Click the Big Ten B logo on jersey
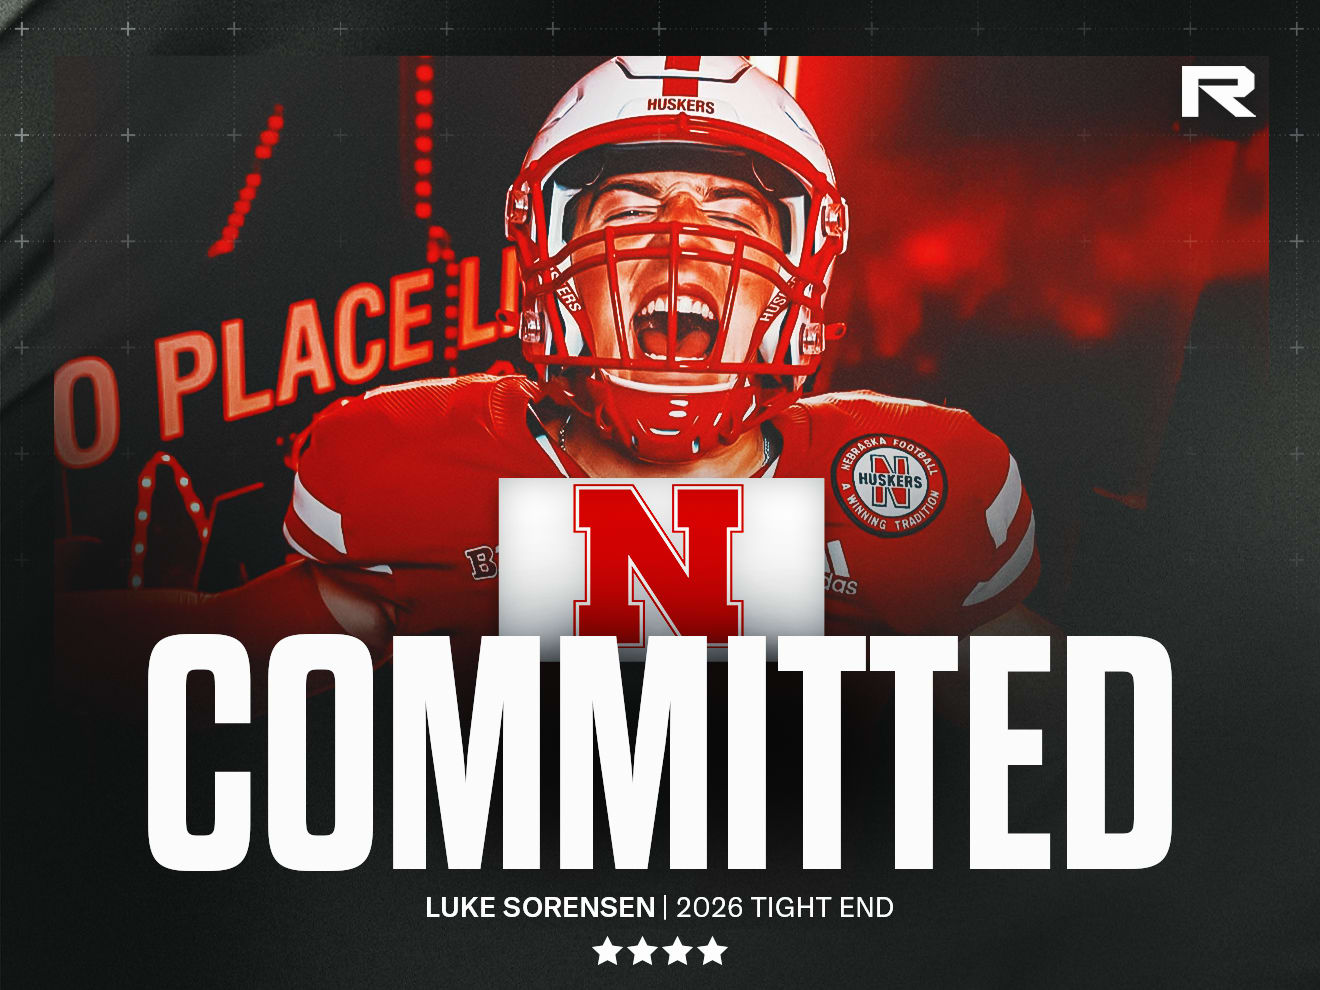 (482, 562)
